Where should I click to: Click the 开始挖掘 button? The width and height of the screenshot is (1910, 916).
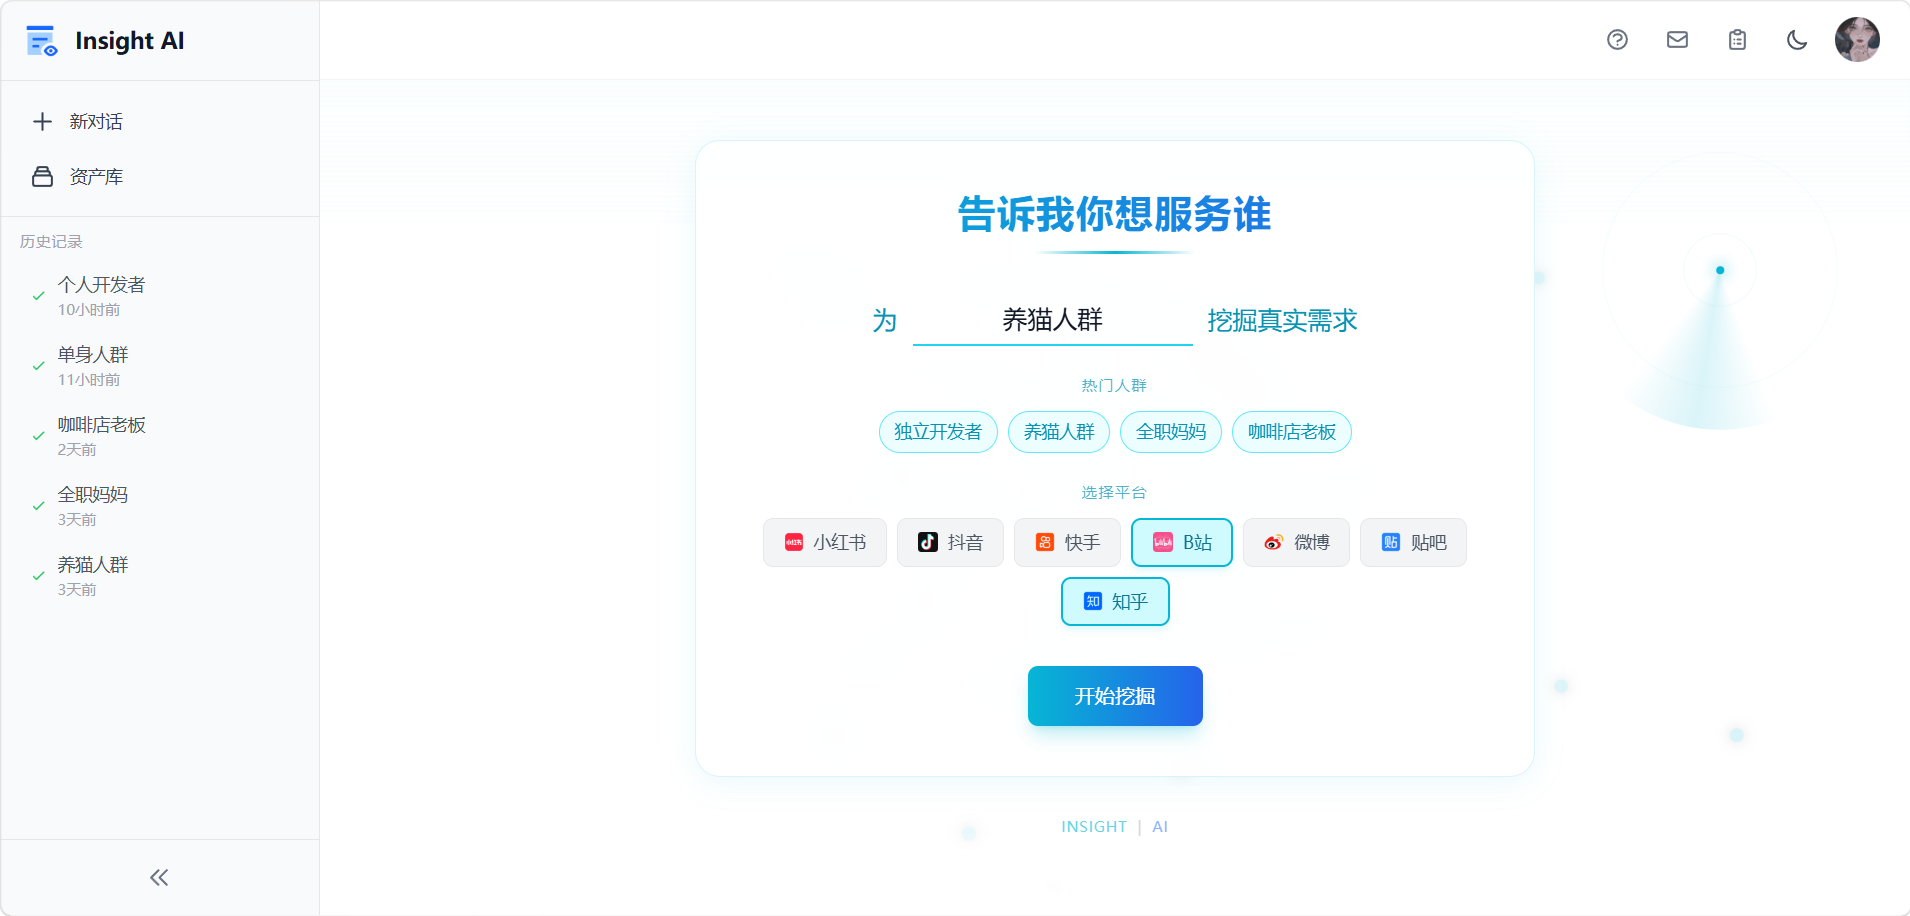point(1115,696)
